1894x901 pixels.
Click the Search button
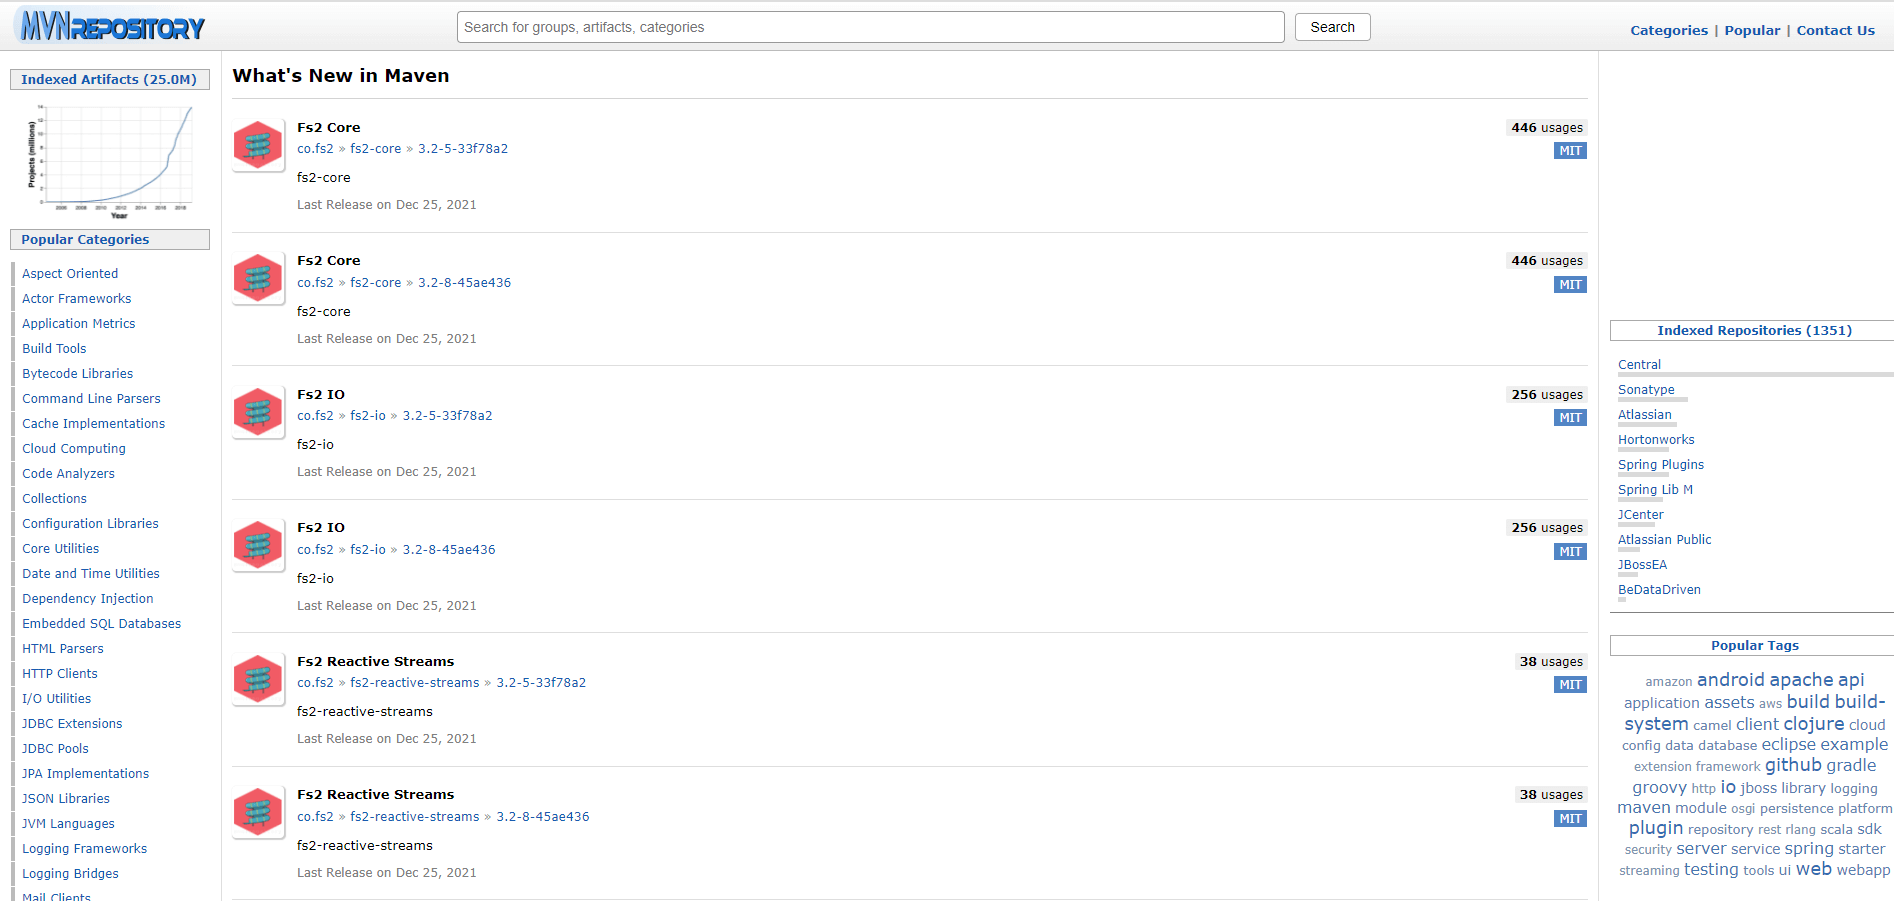click(1332, 27)
